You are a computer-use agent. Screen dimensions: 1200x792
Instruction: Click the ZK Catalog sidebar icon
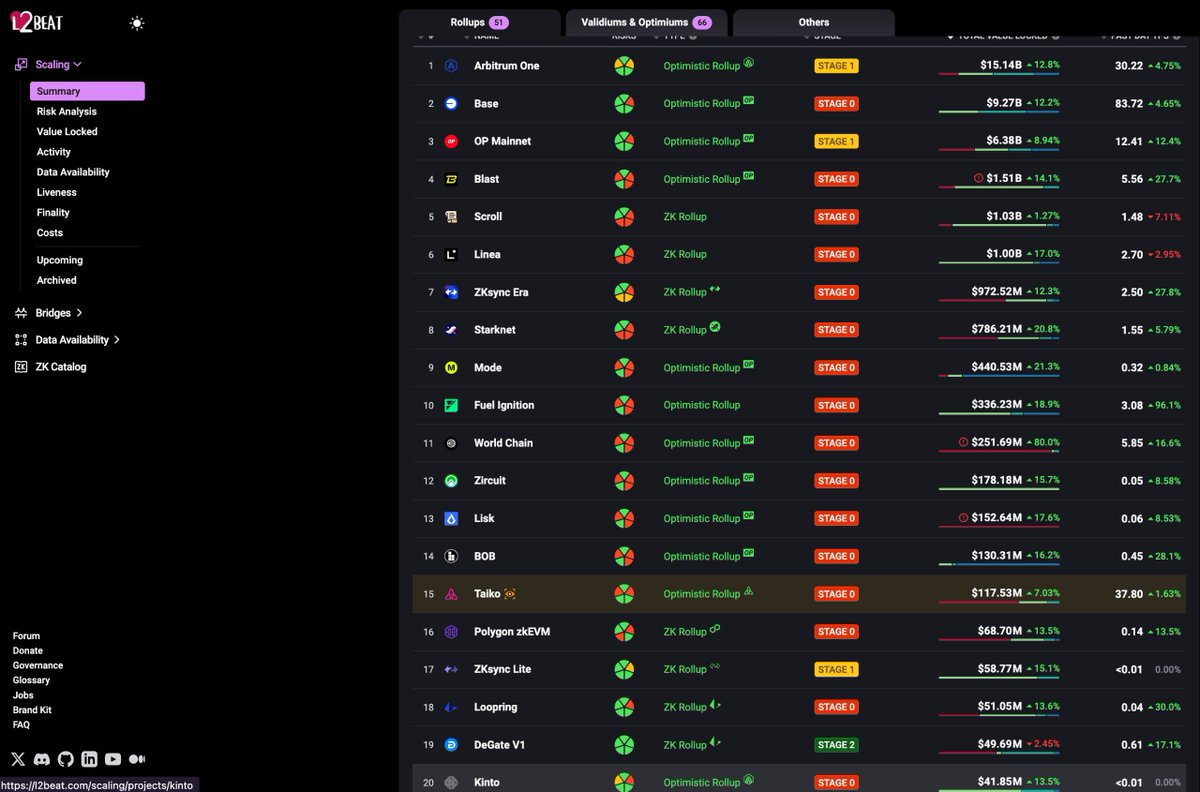pos(21,367)
